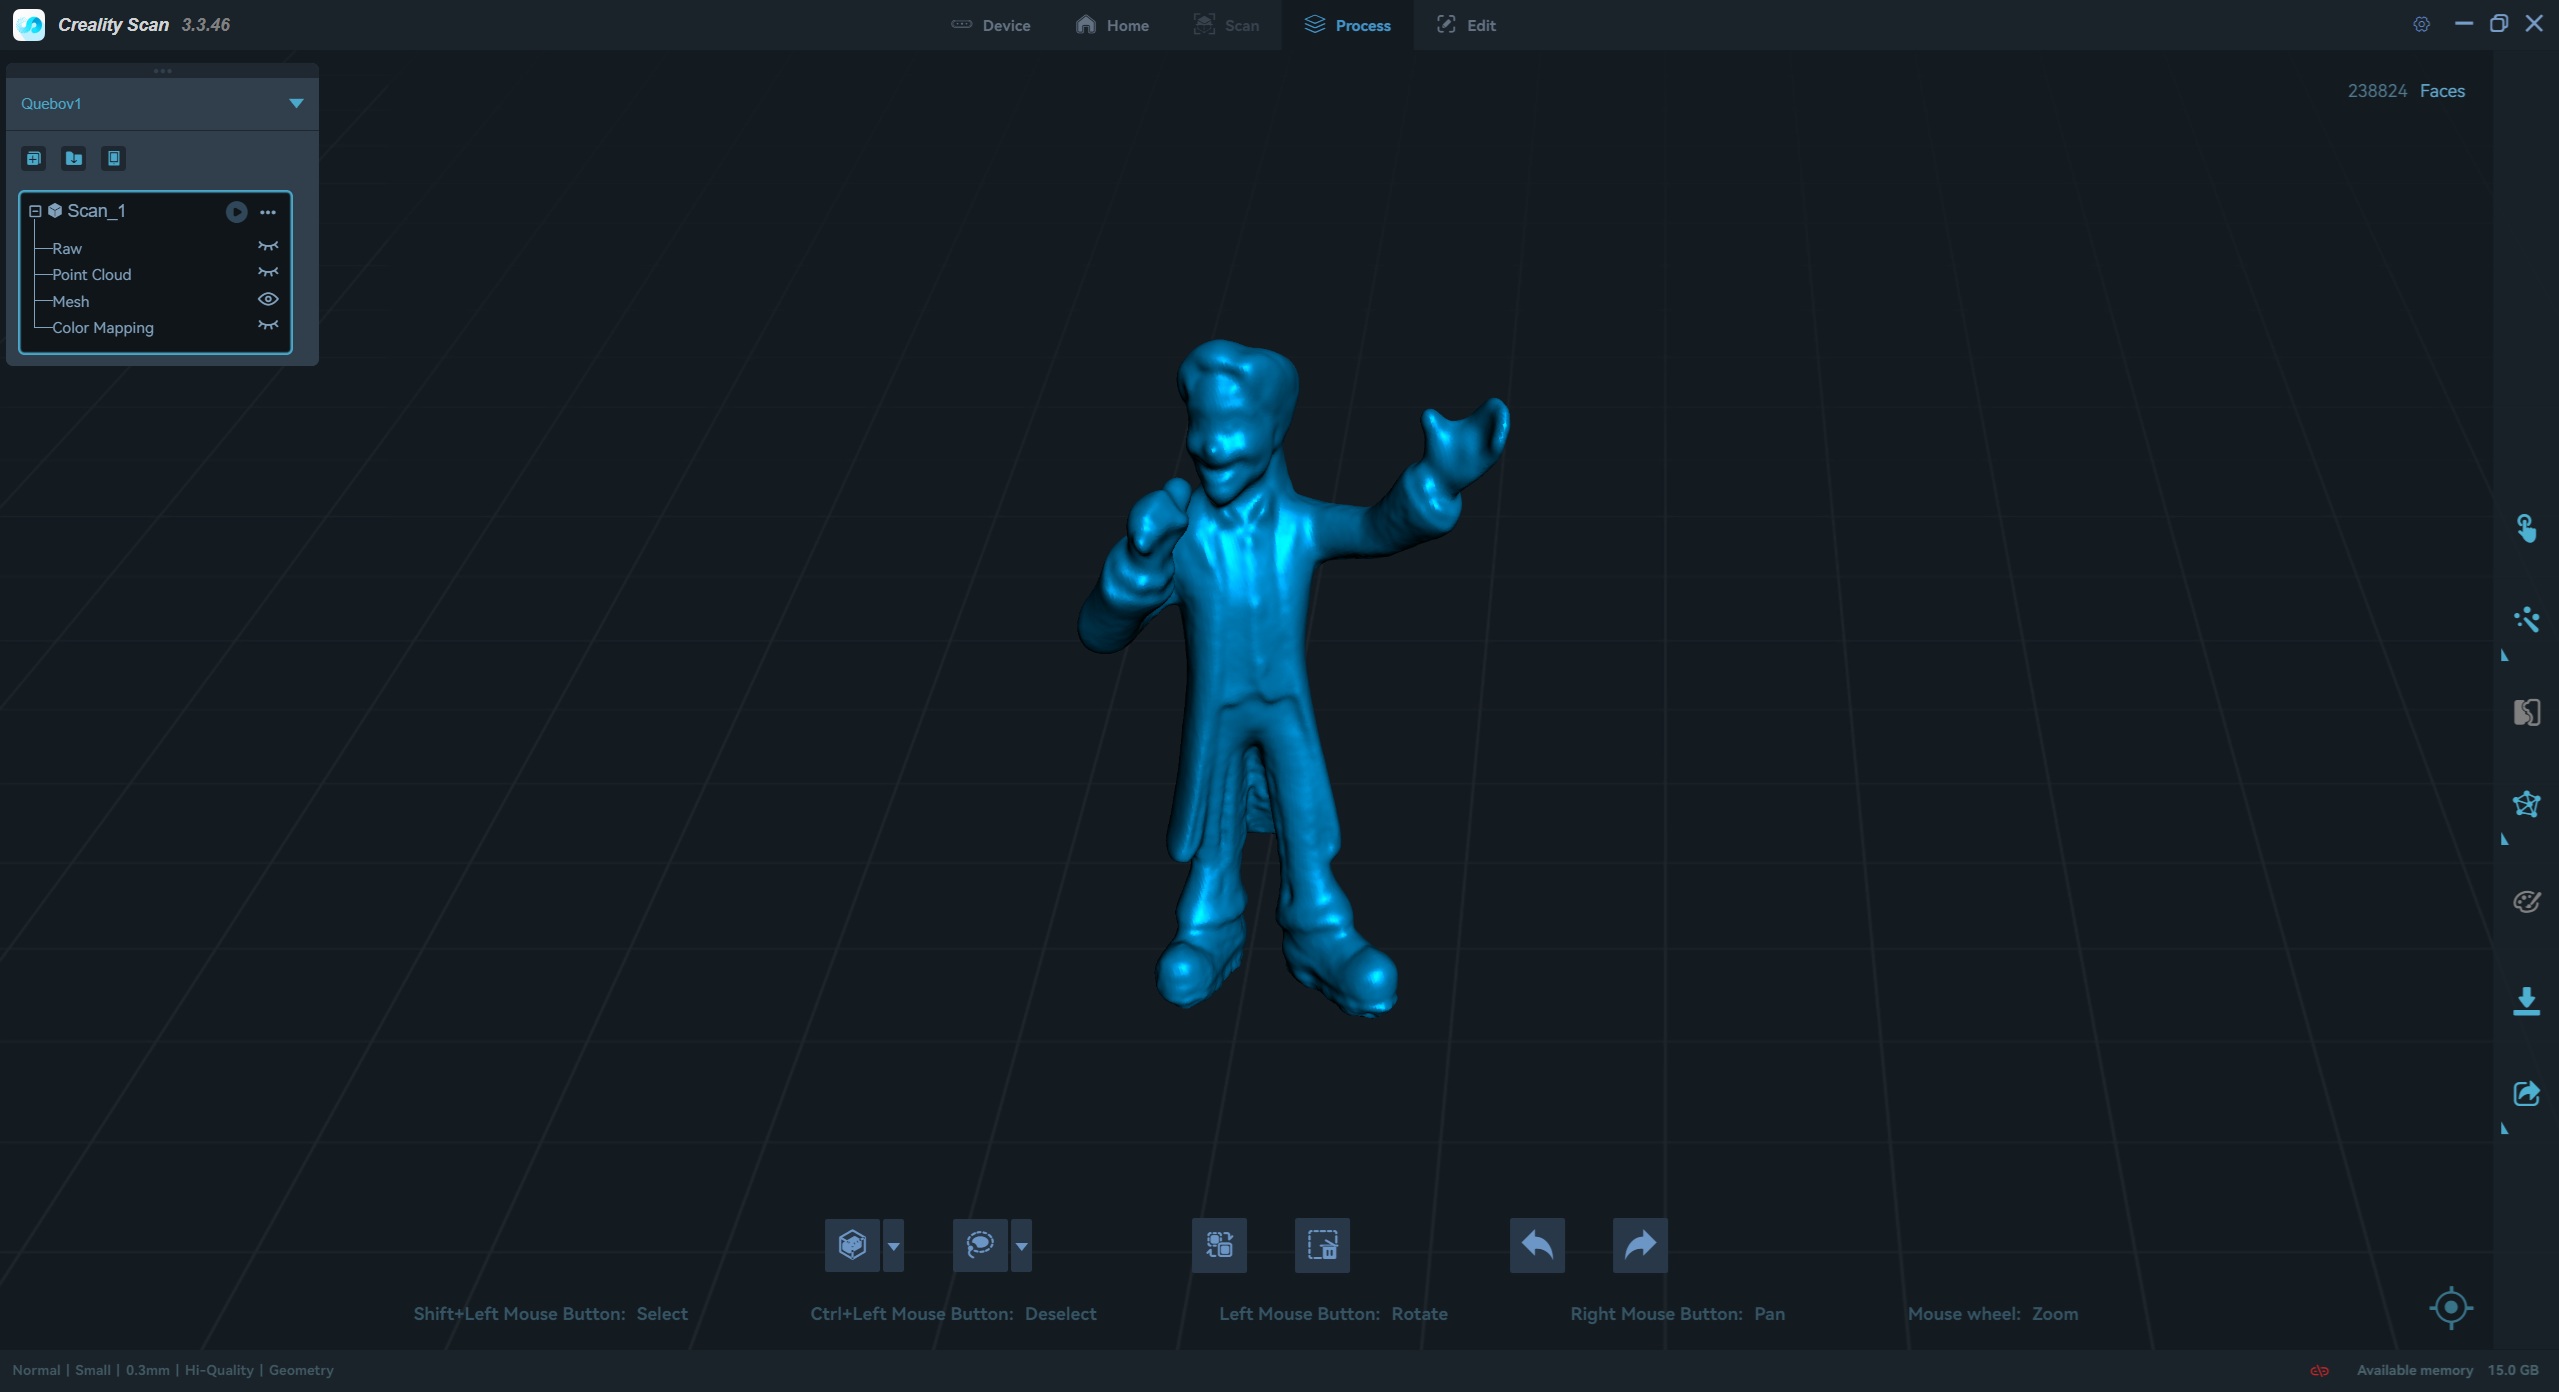Hide the Mesh layer
The height and width of the screenshot is (1392, 2559).
268,300
